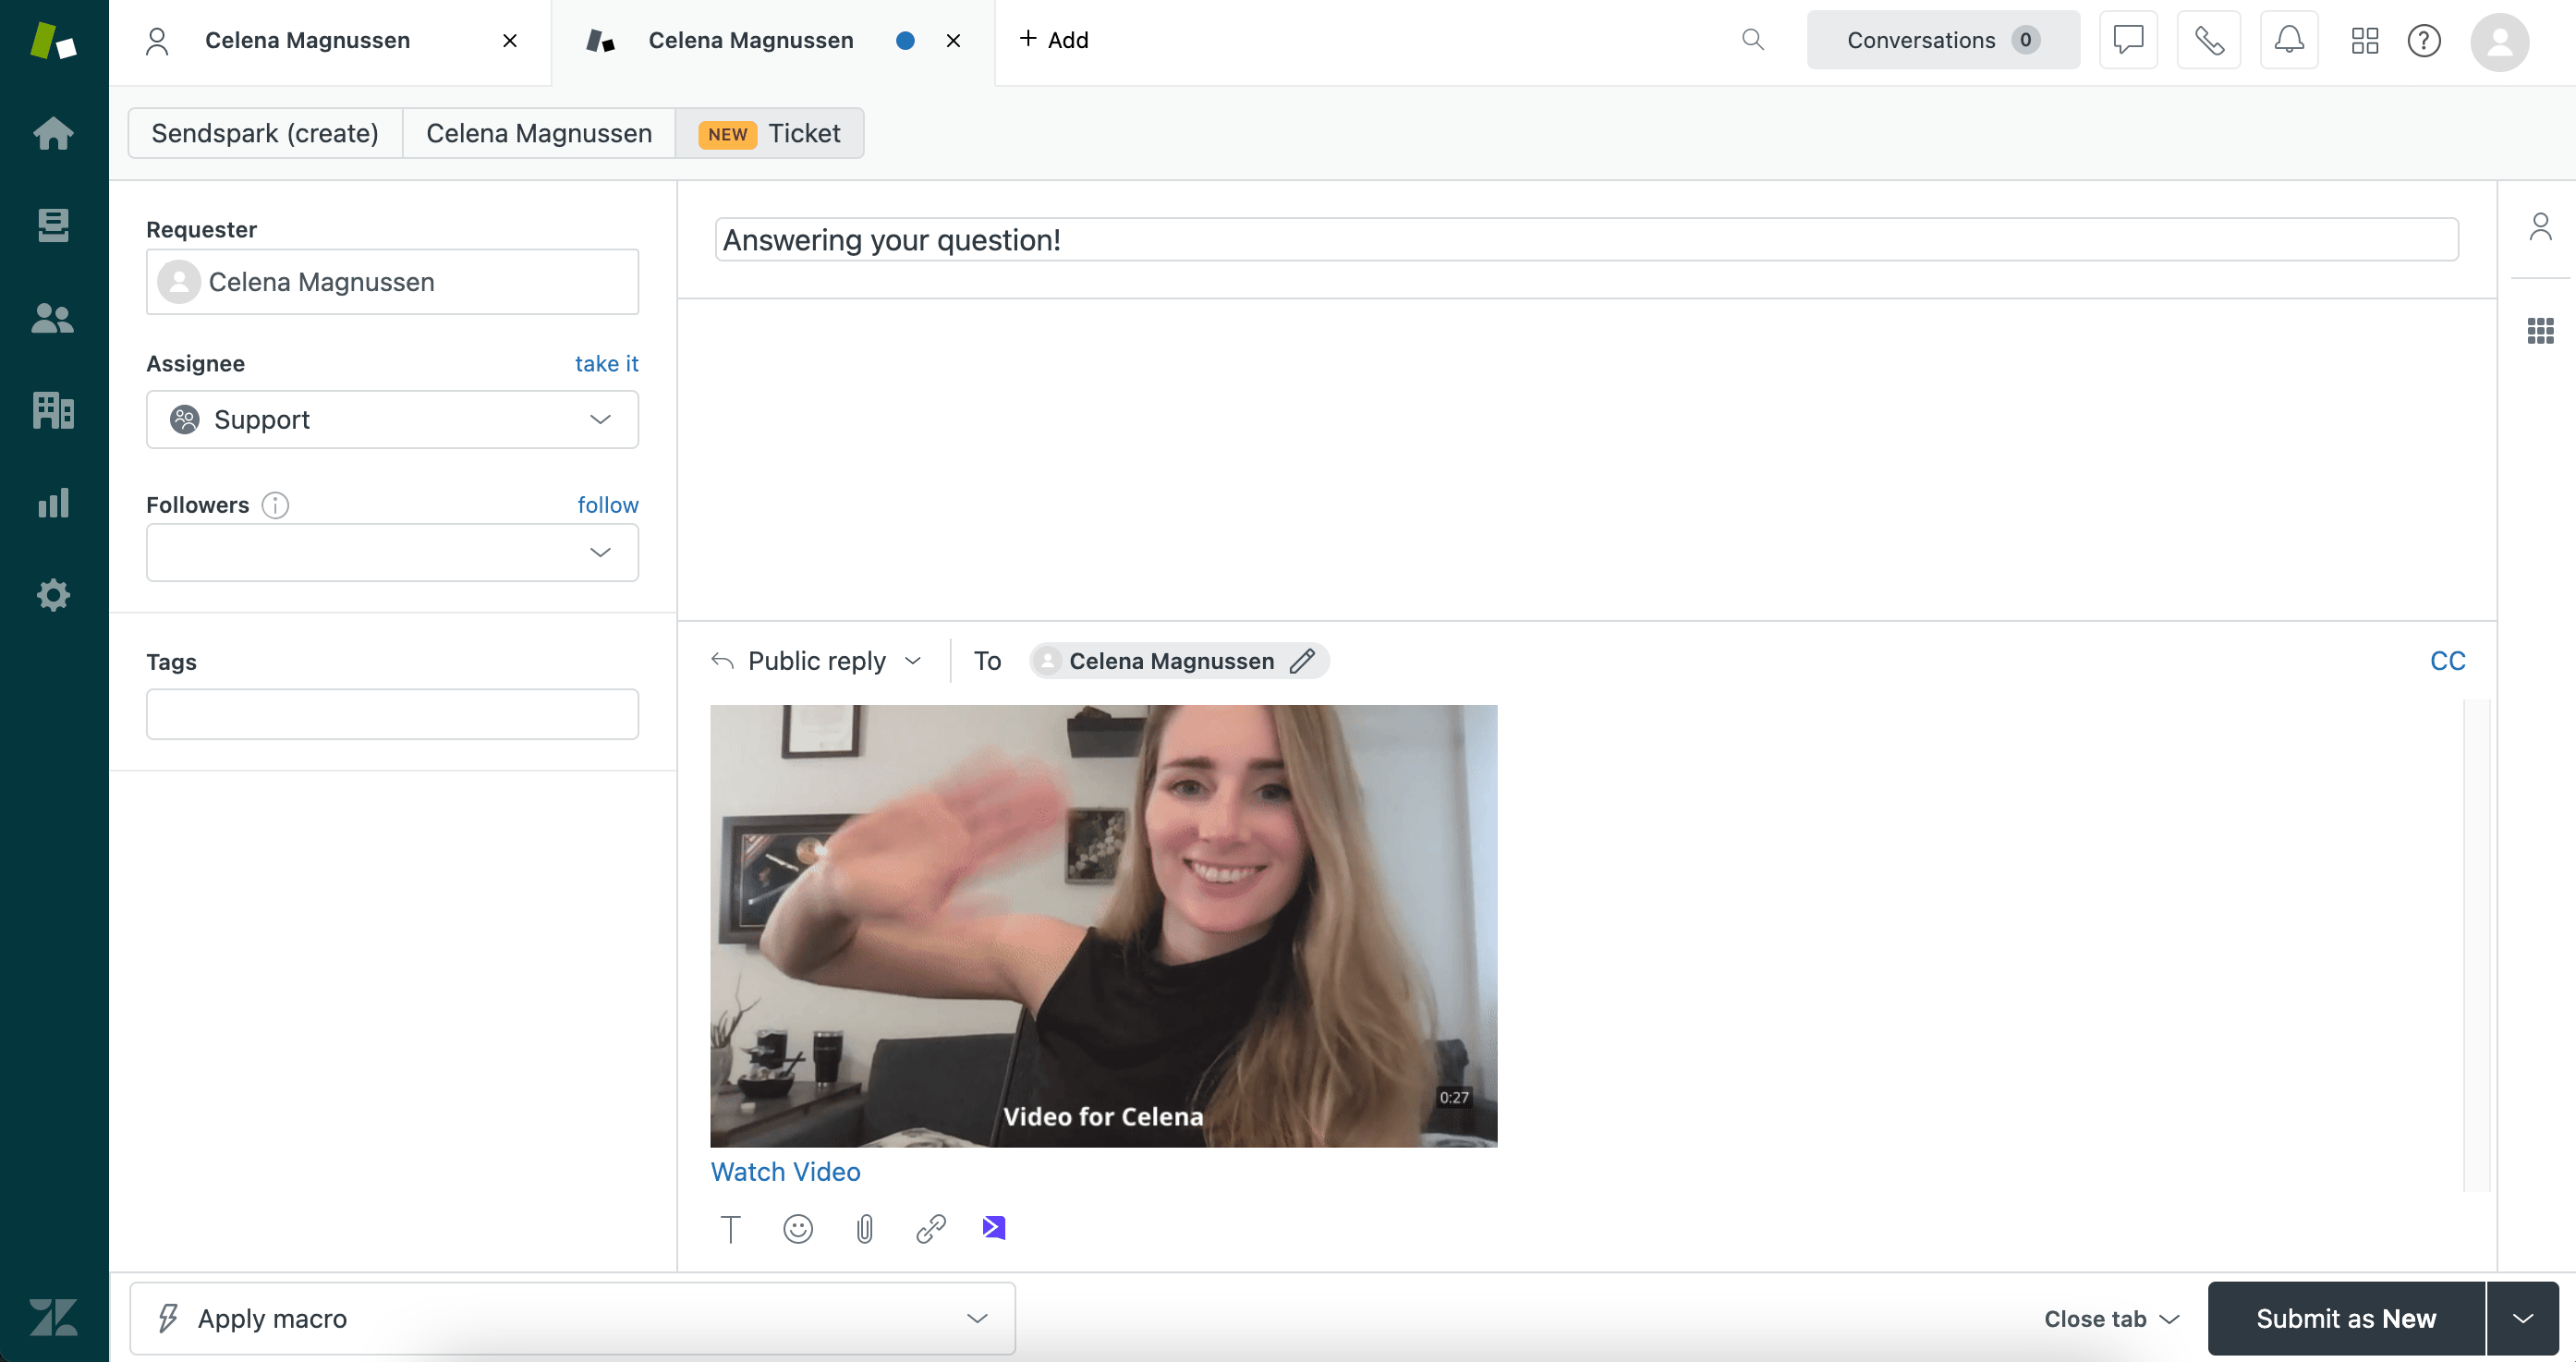Expand the Assignee Support dropdown
The width and height of the screenshot is (2576, 1362).
(392, 419)
